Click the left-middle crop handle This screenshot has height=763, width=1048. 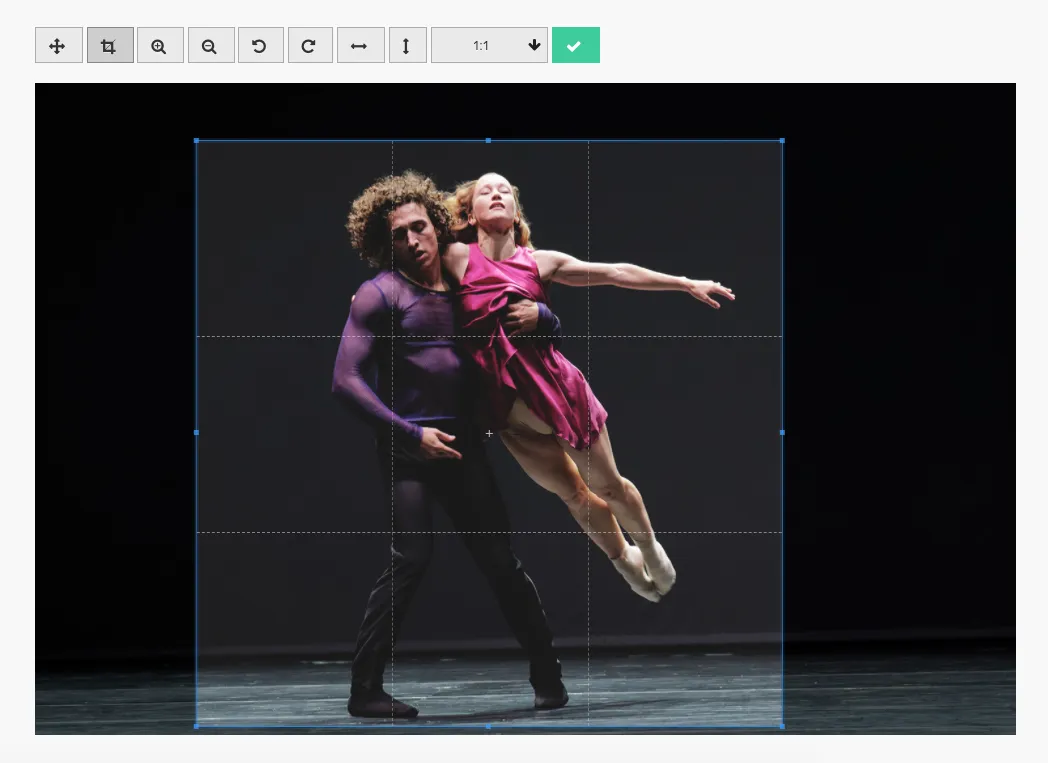(x=196, y=433)
